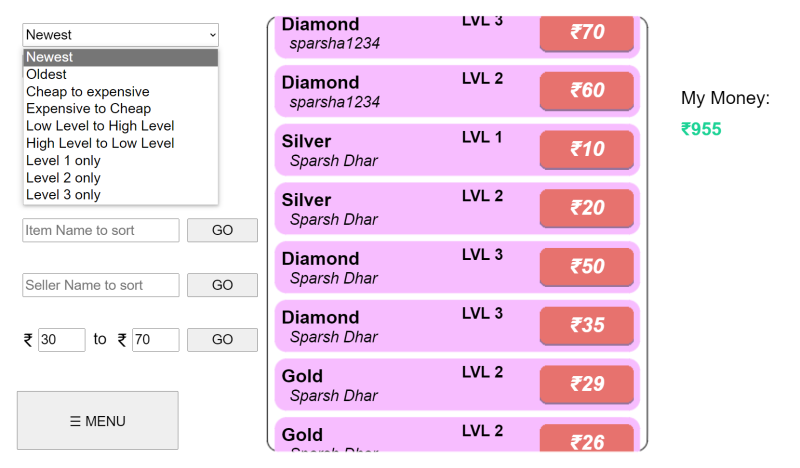Viewport: 800px width, 468px height.
Task: Click GO next to Item Name field
Action: pyautogui.click(x=222, y=230)
